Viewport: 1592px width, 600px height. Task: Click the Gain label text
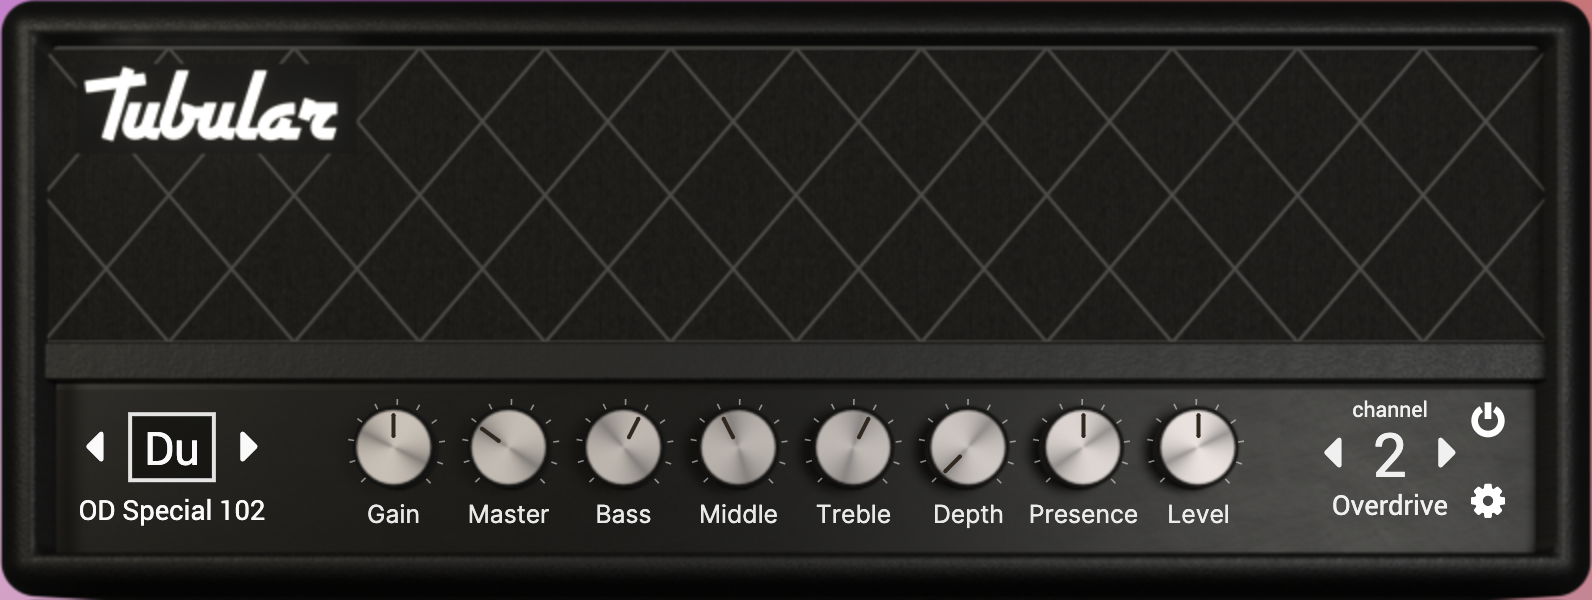pos(393,514)
